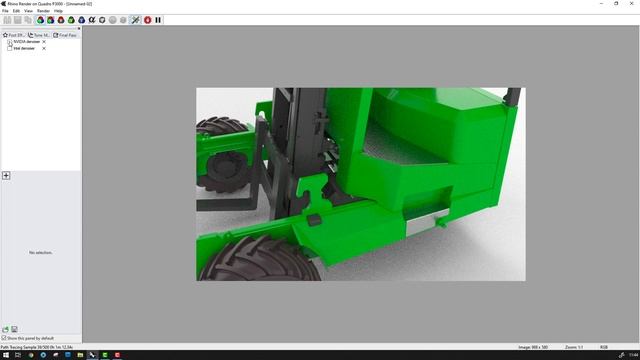Click the rendered forklift image

pyautogui.click(x=361, y=184)
